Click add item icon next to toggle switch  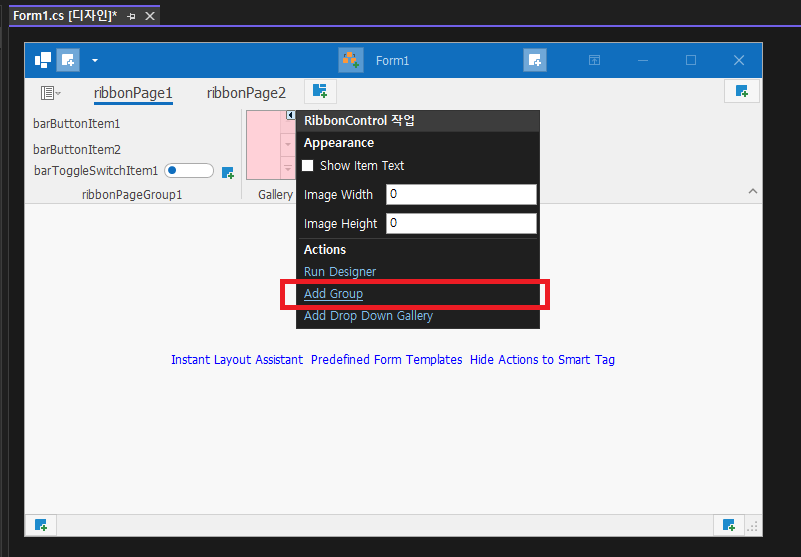pyautogui.click(x=228, y=173)
